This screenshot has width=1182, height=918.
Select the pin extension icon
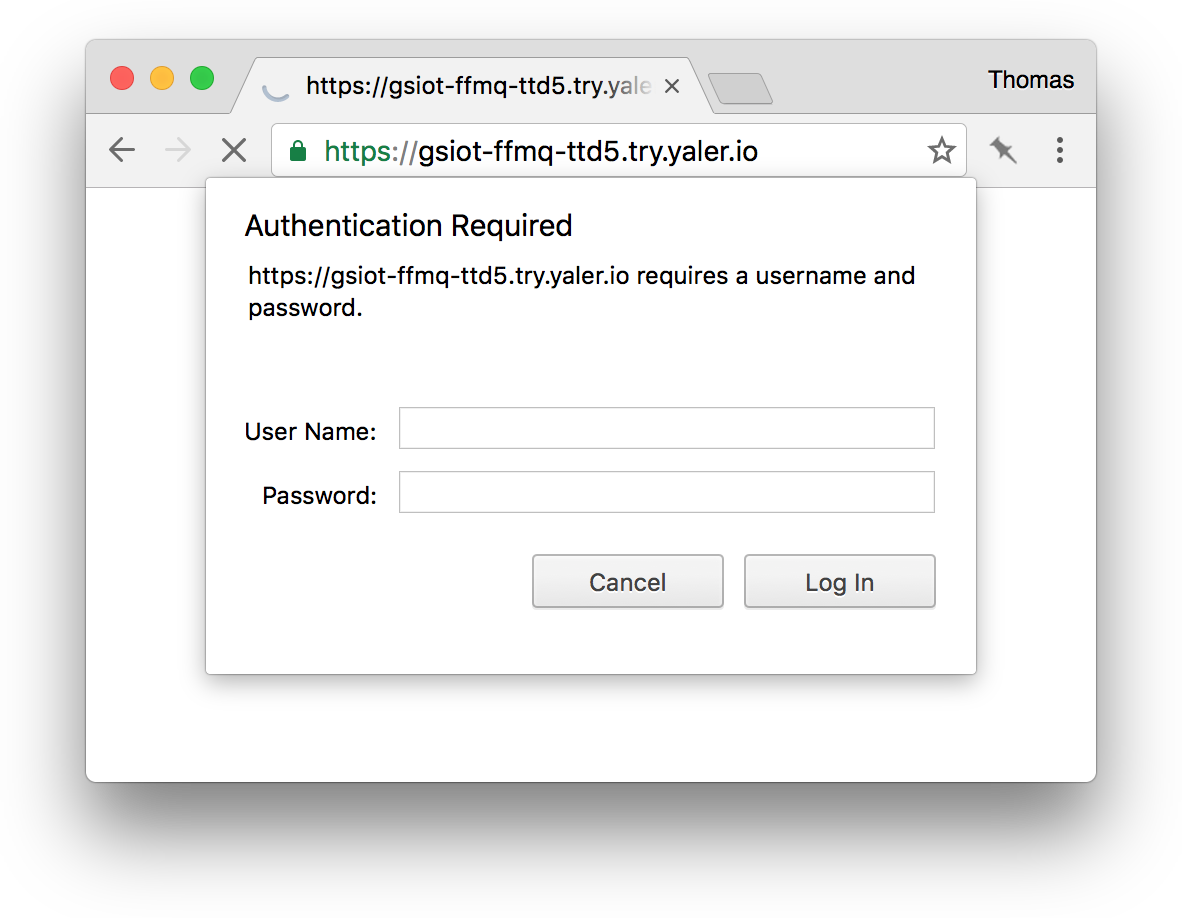point(1002,150)
